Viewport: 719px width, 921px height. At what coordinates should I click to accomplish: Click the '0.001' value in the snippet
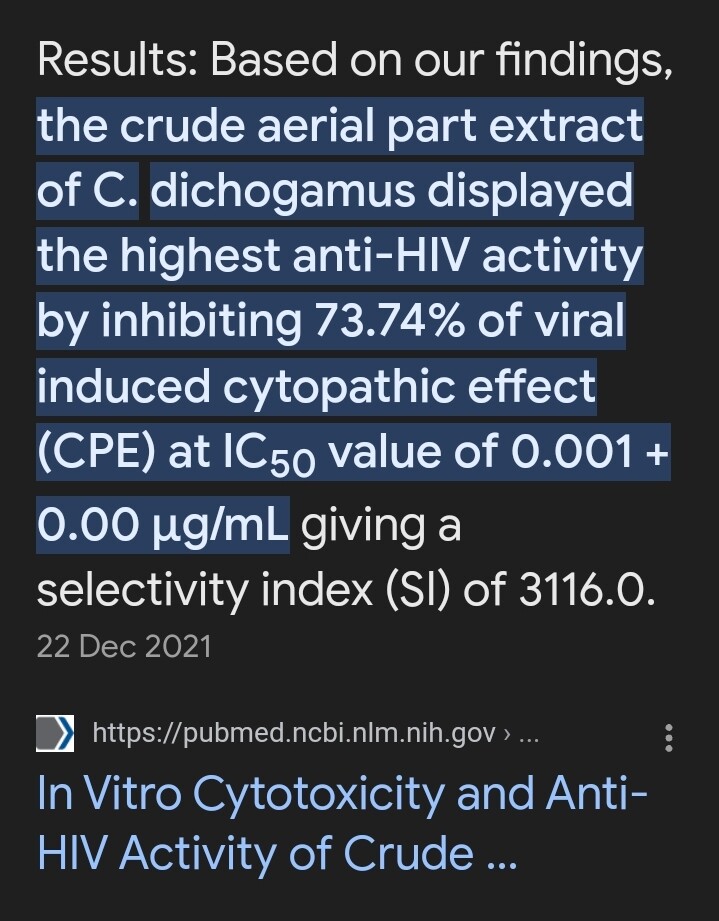[x=566, y=453]
